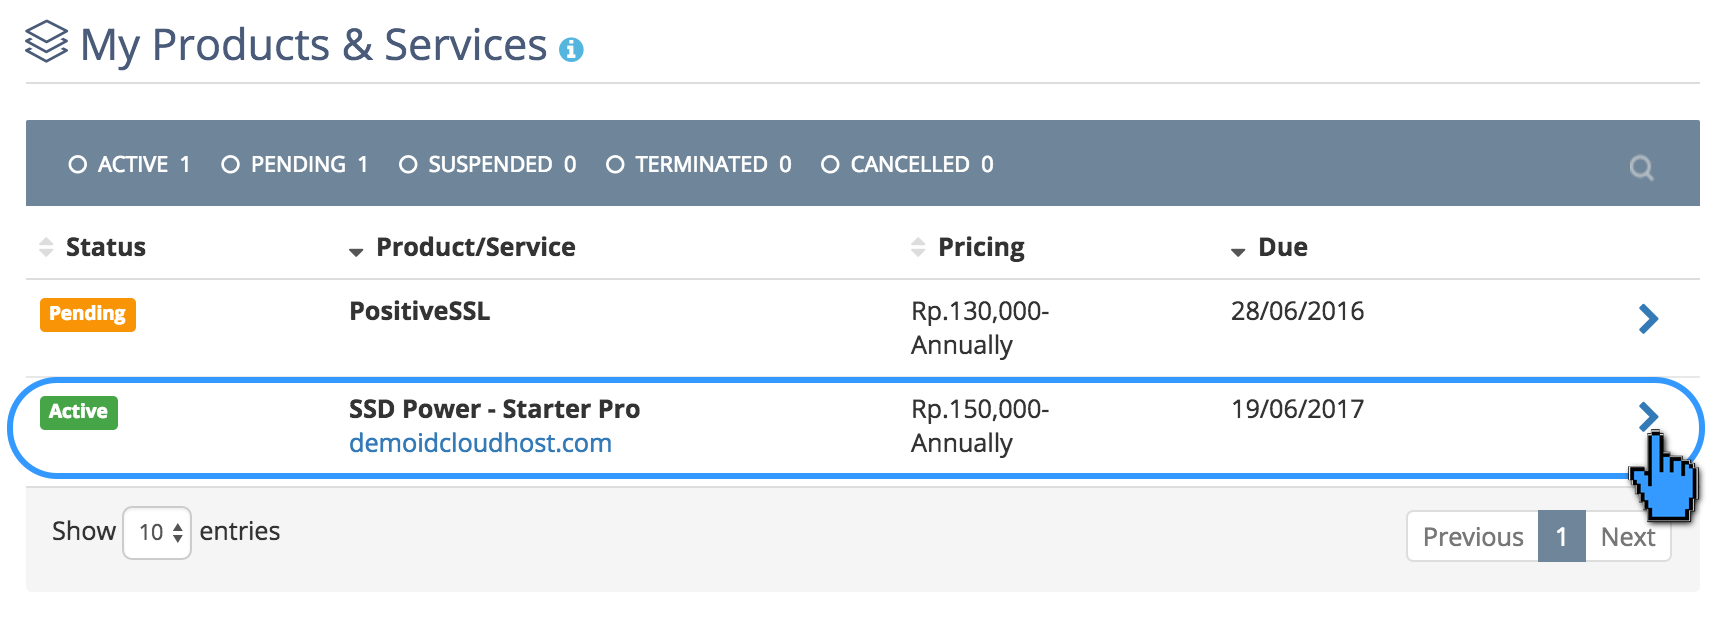
Task: Click the Next pagination button
Action: 1628,537
